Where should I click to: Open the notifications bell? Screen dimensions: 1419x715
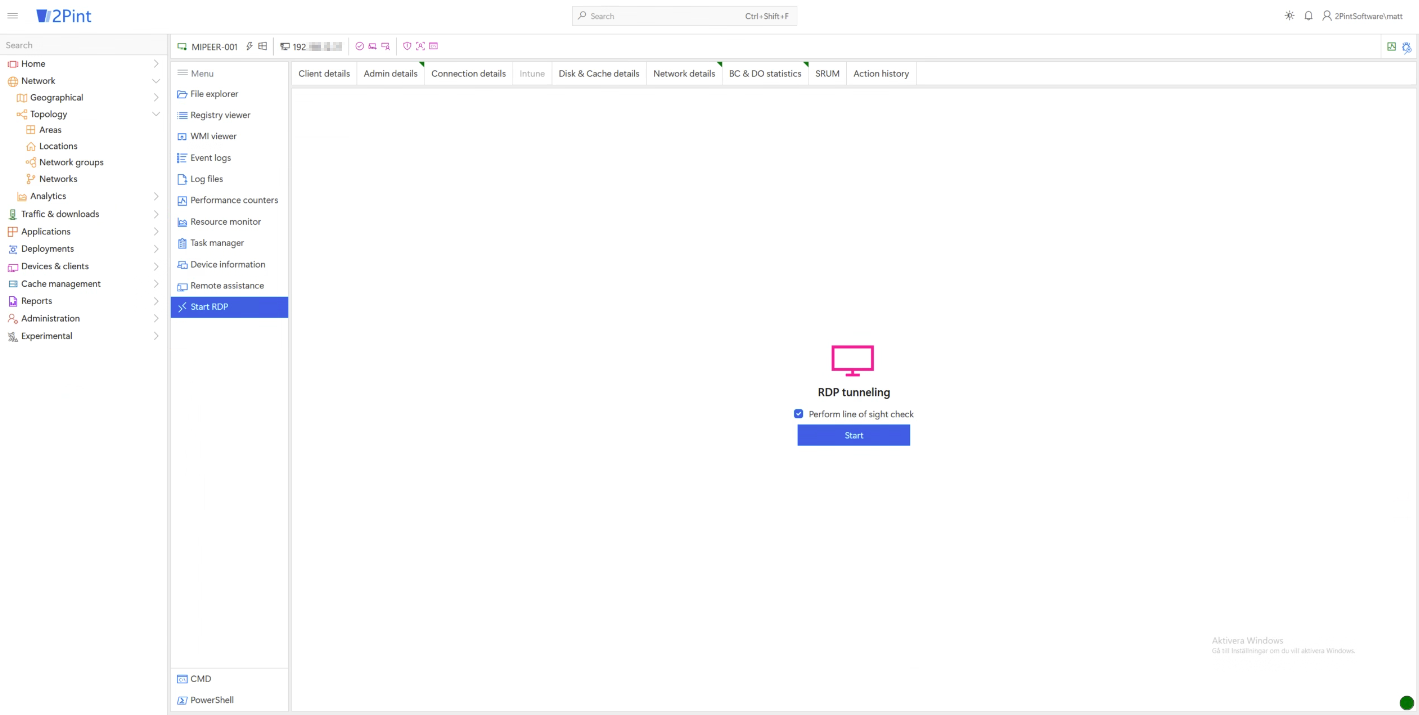(1308, 16)
